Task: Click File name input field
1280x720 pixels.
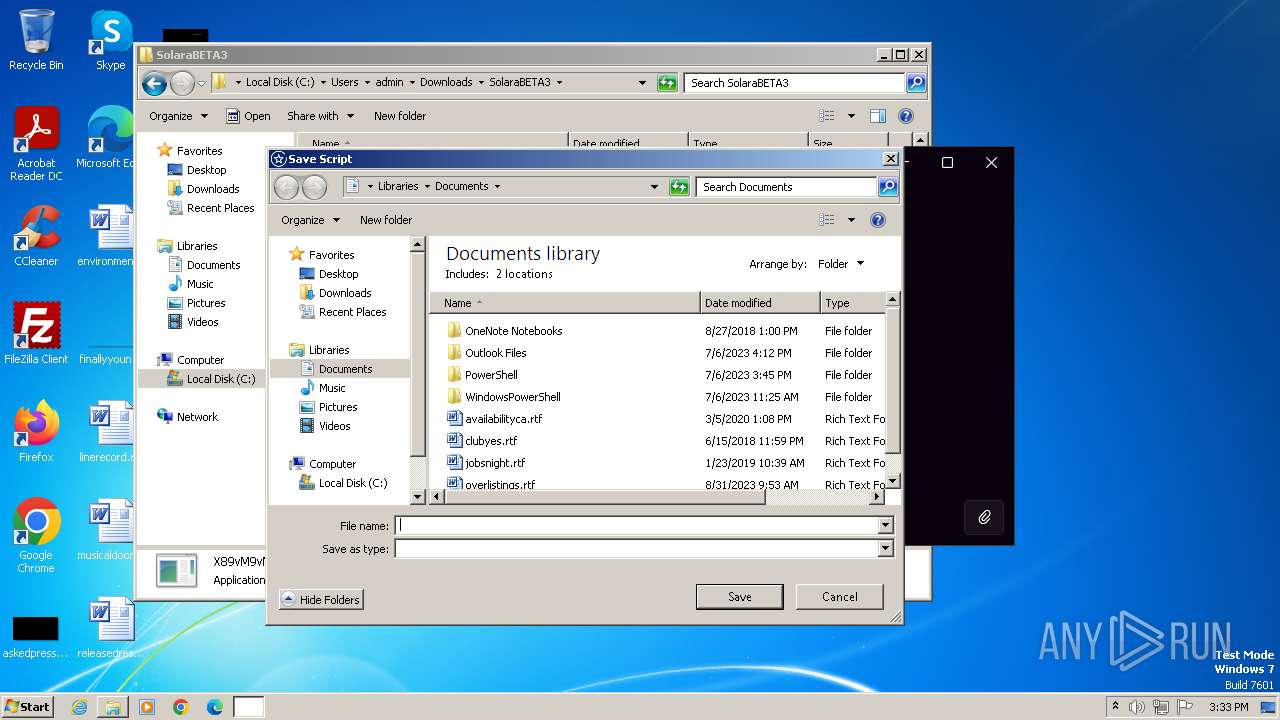Action: click(636, 526)
